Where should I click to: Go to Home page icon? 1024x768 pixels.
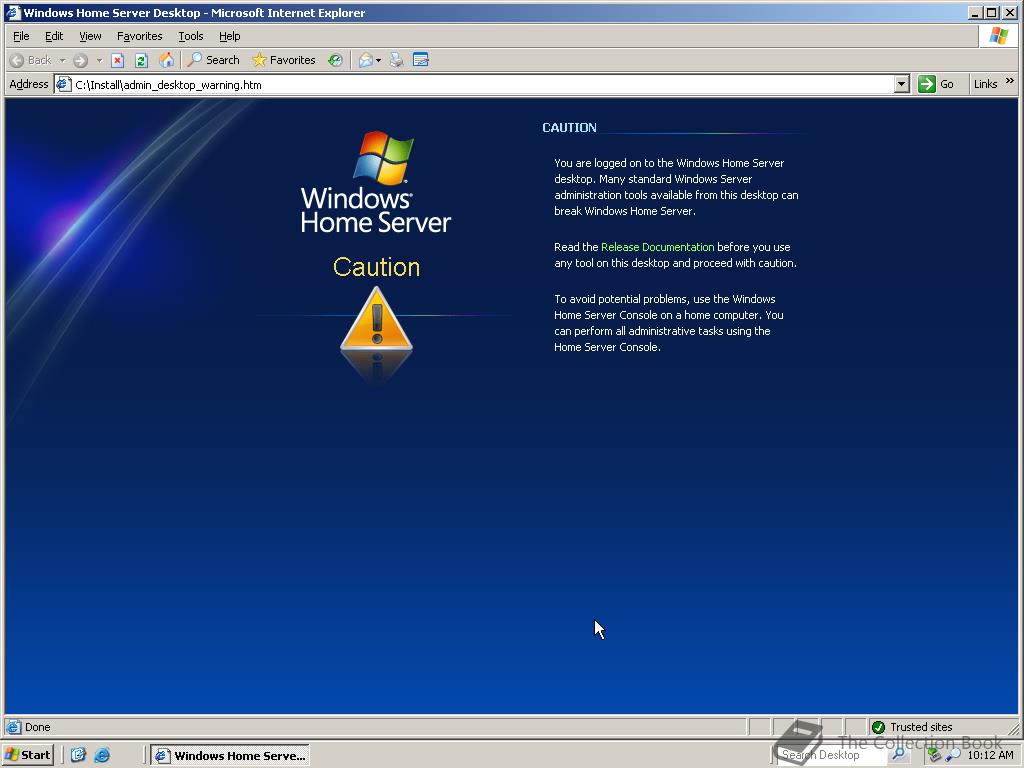click(167, 60)
